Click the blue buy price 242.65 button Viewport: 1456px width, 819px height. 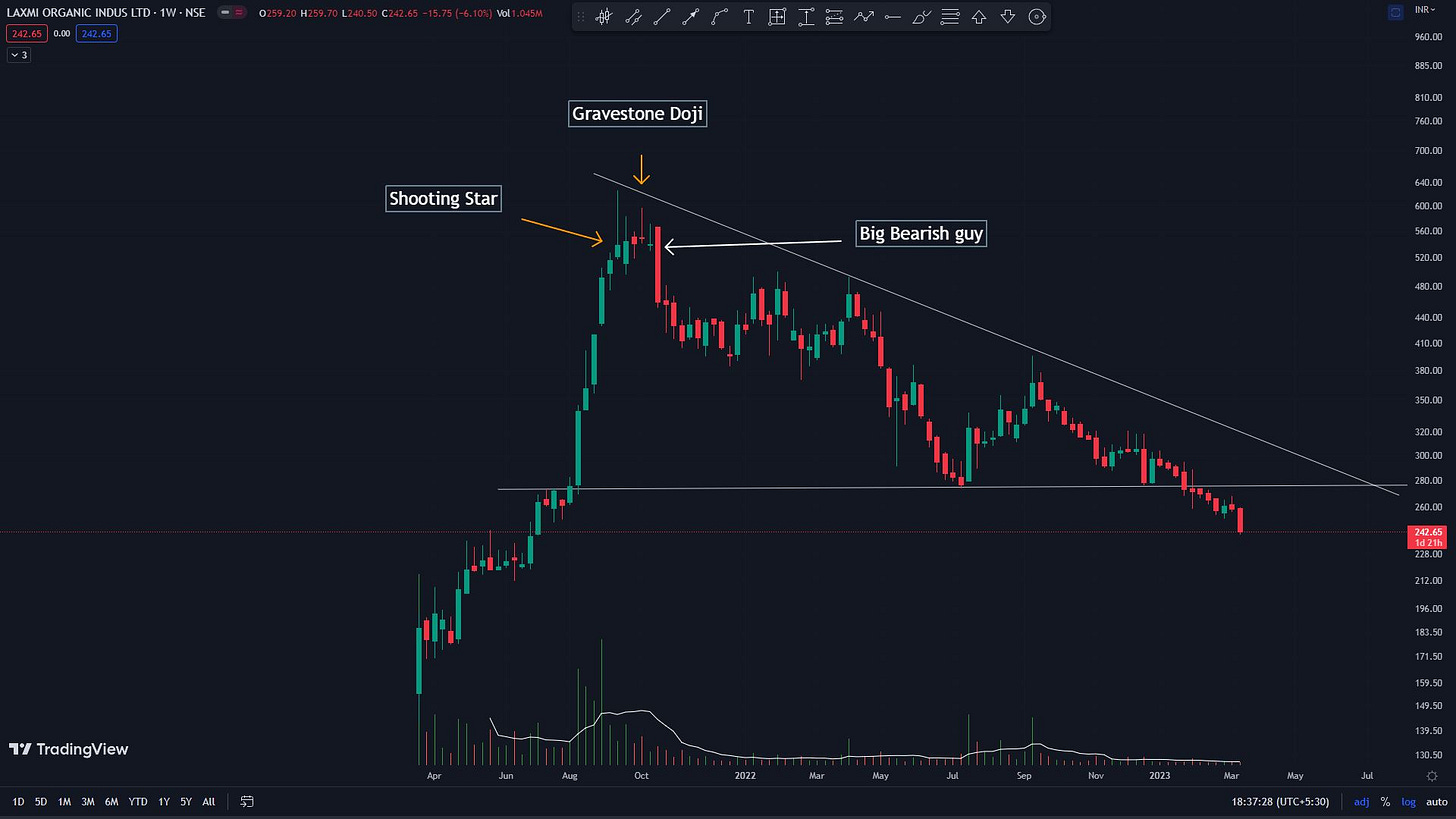96,34
